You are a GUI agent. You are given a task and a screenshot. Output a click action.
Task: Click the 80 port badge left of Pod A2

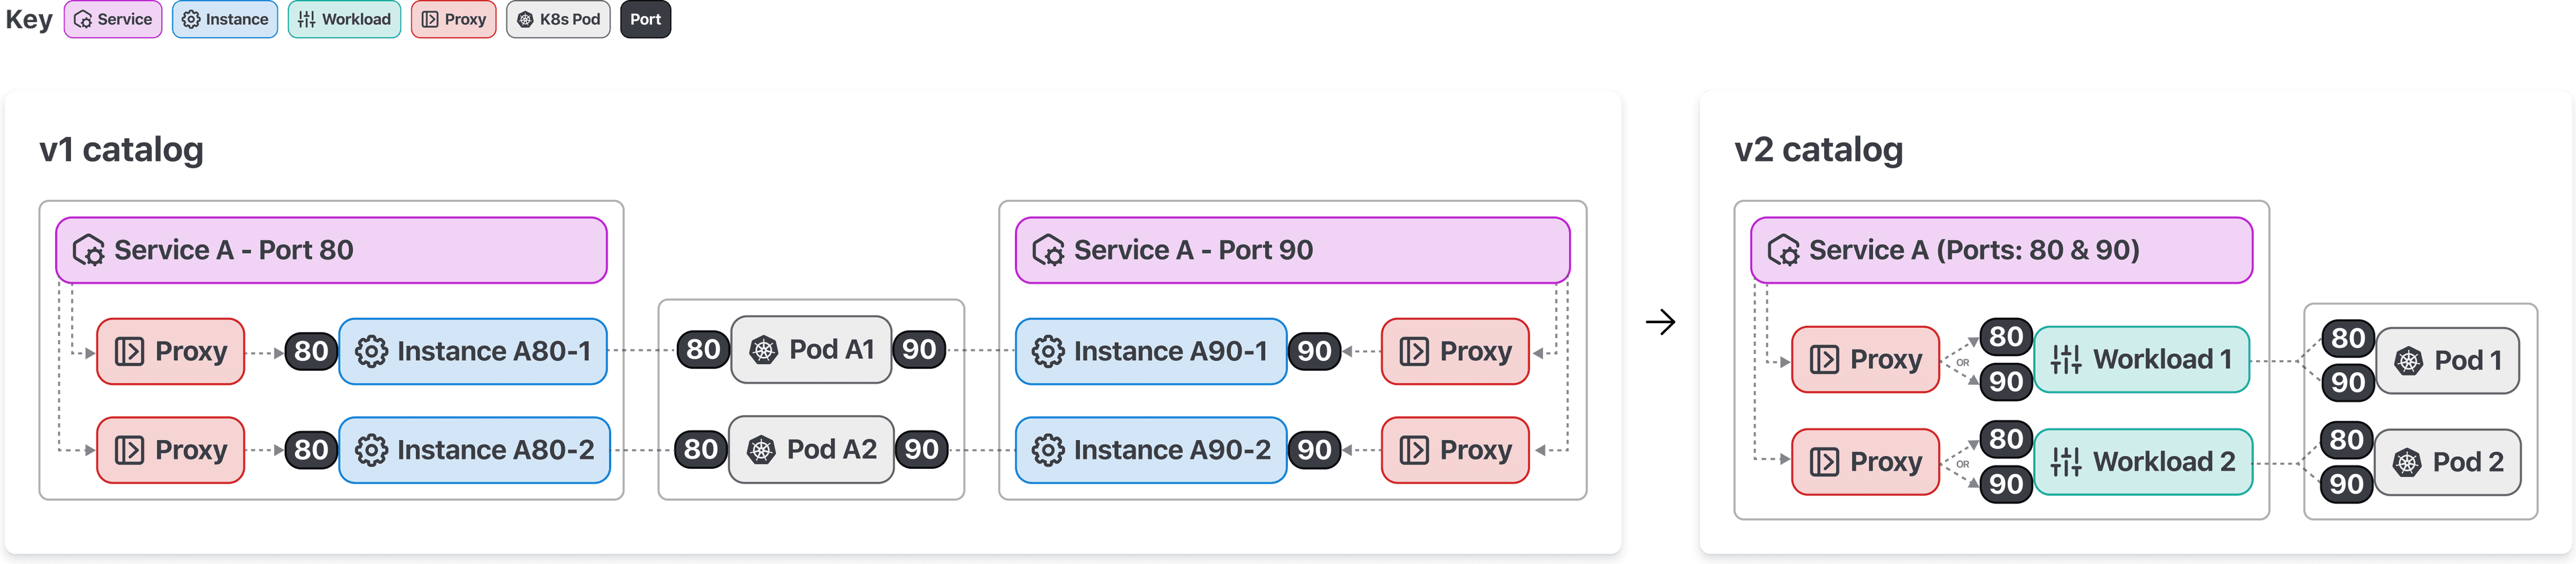pos(700,449)
